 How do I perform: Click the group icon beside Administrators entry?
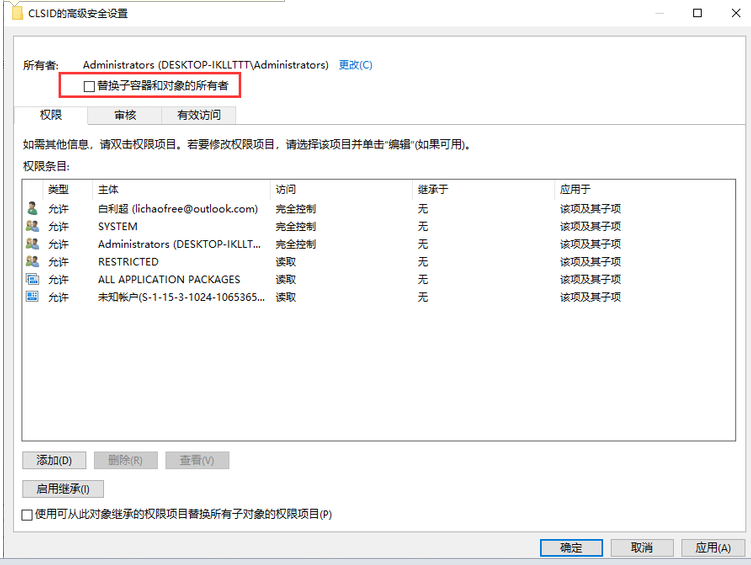[x=32, y=244]
